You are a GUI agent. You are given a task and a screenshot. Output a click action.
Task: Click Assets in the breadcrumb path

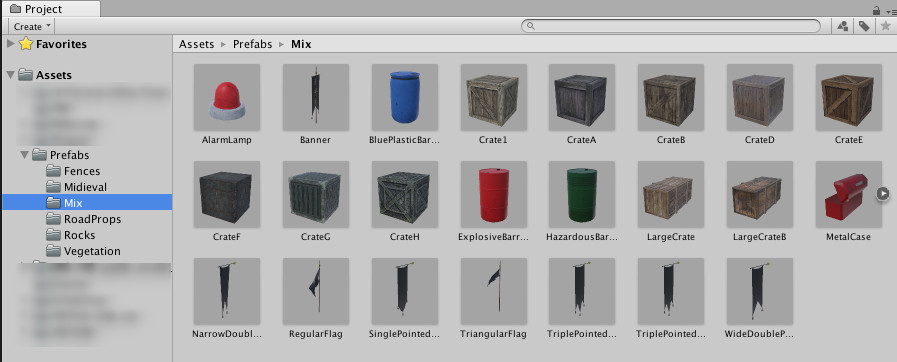tap(196, 44)
